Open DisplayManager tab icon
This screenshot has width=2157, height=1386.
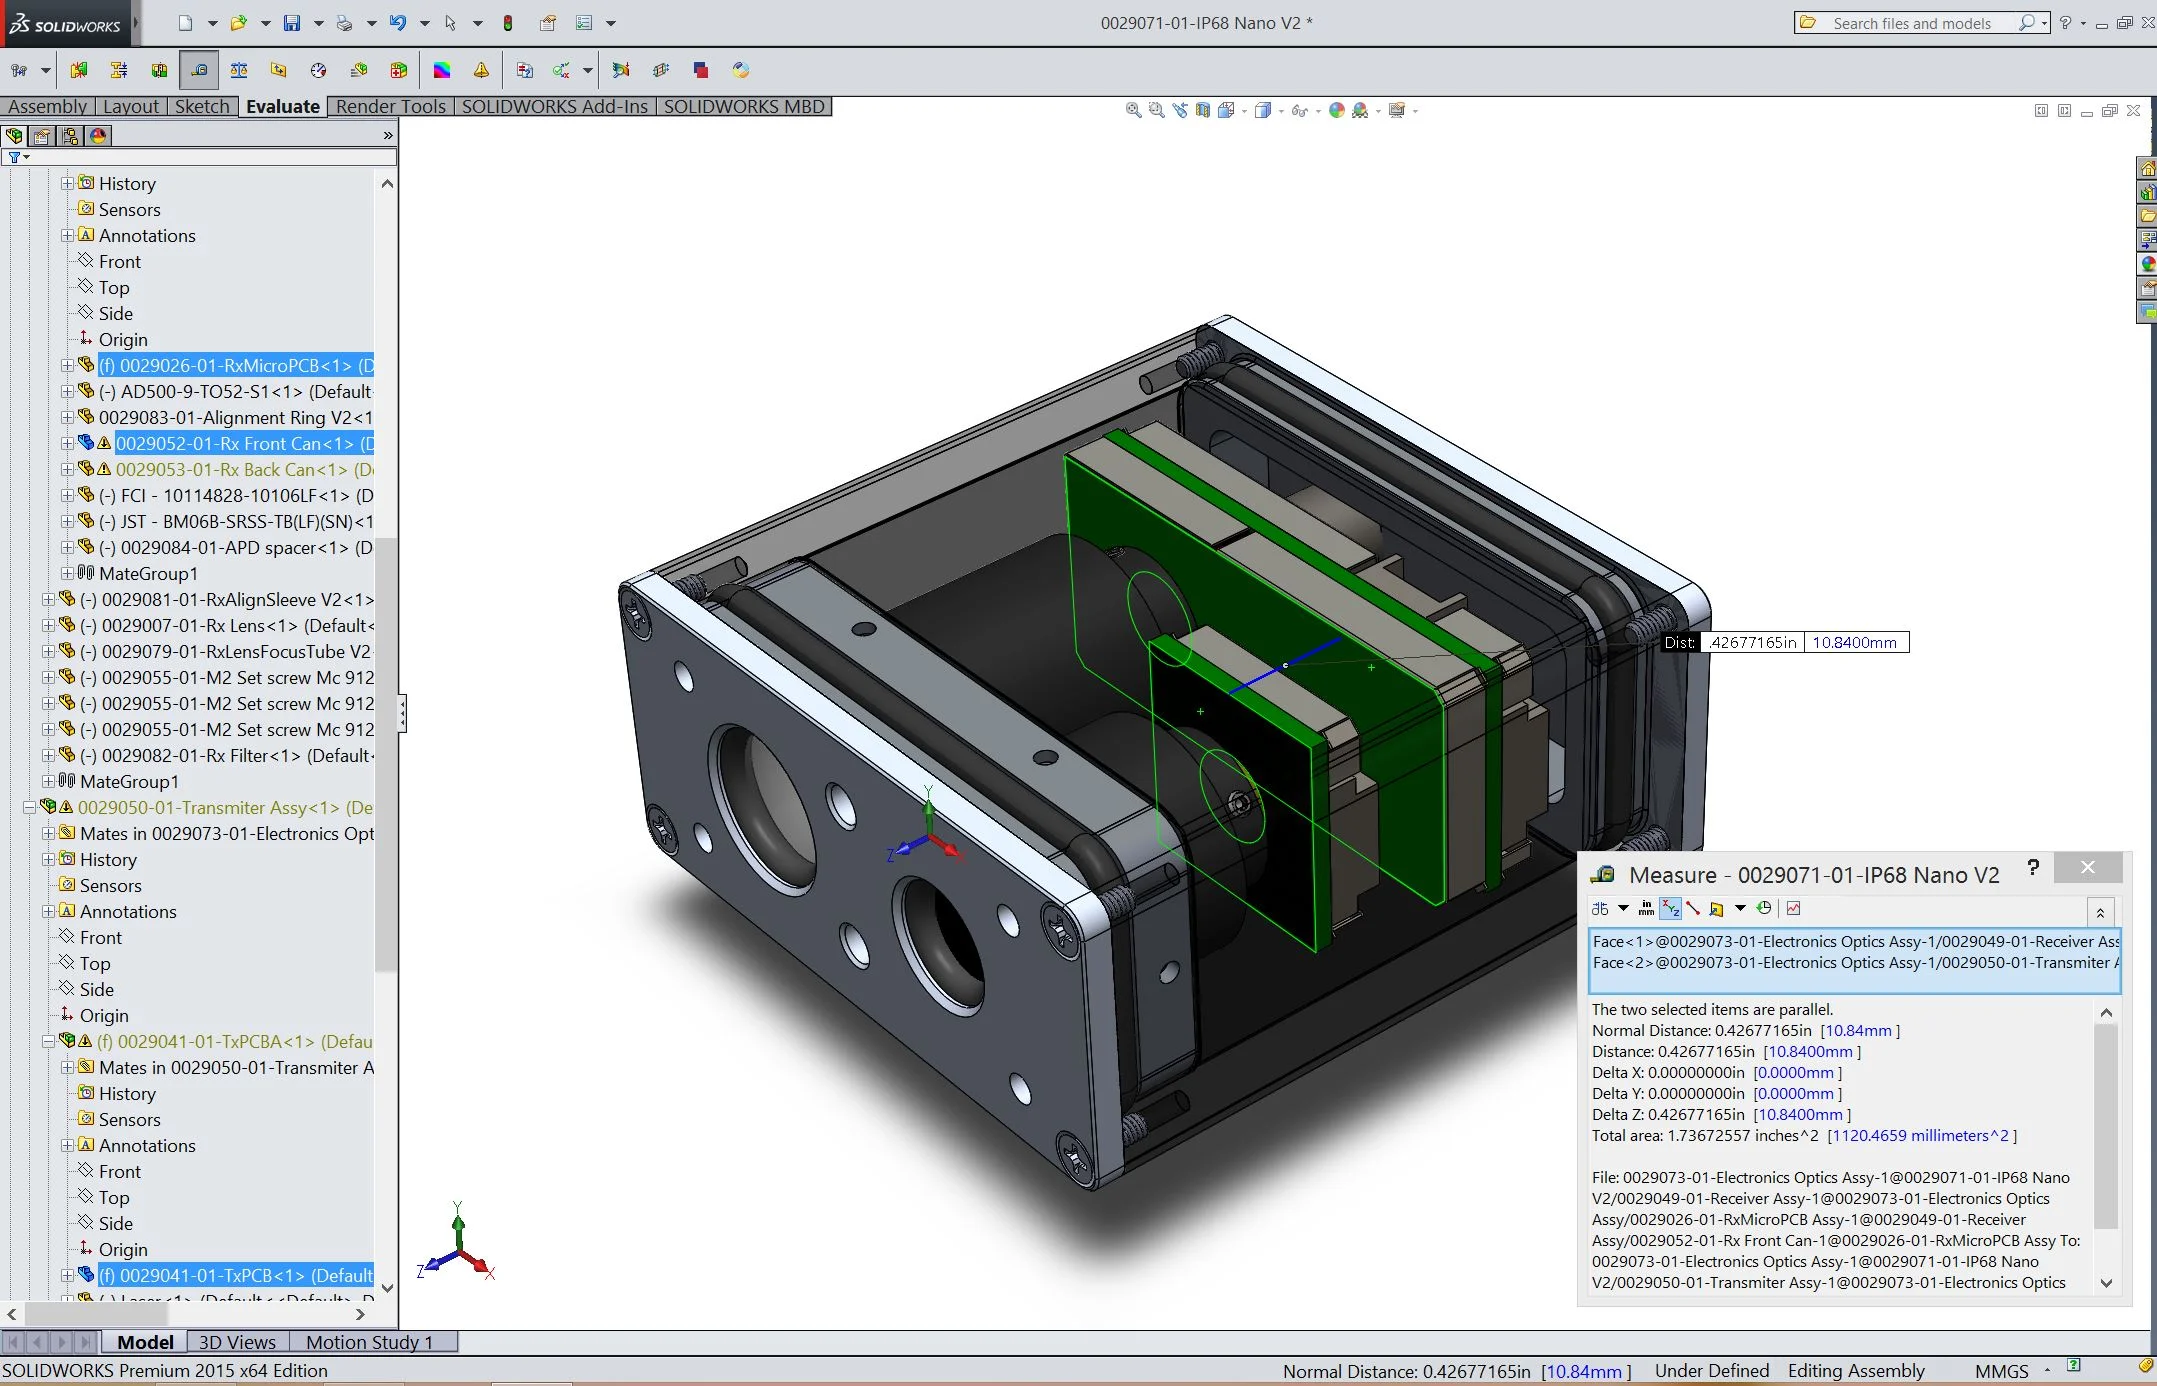click(x=98, y=136)
